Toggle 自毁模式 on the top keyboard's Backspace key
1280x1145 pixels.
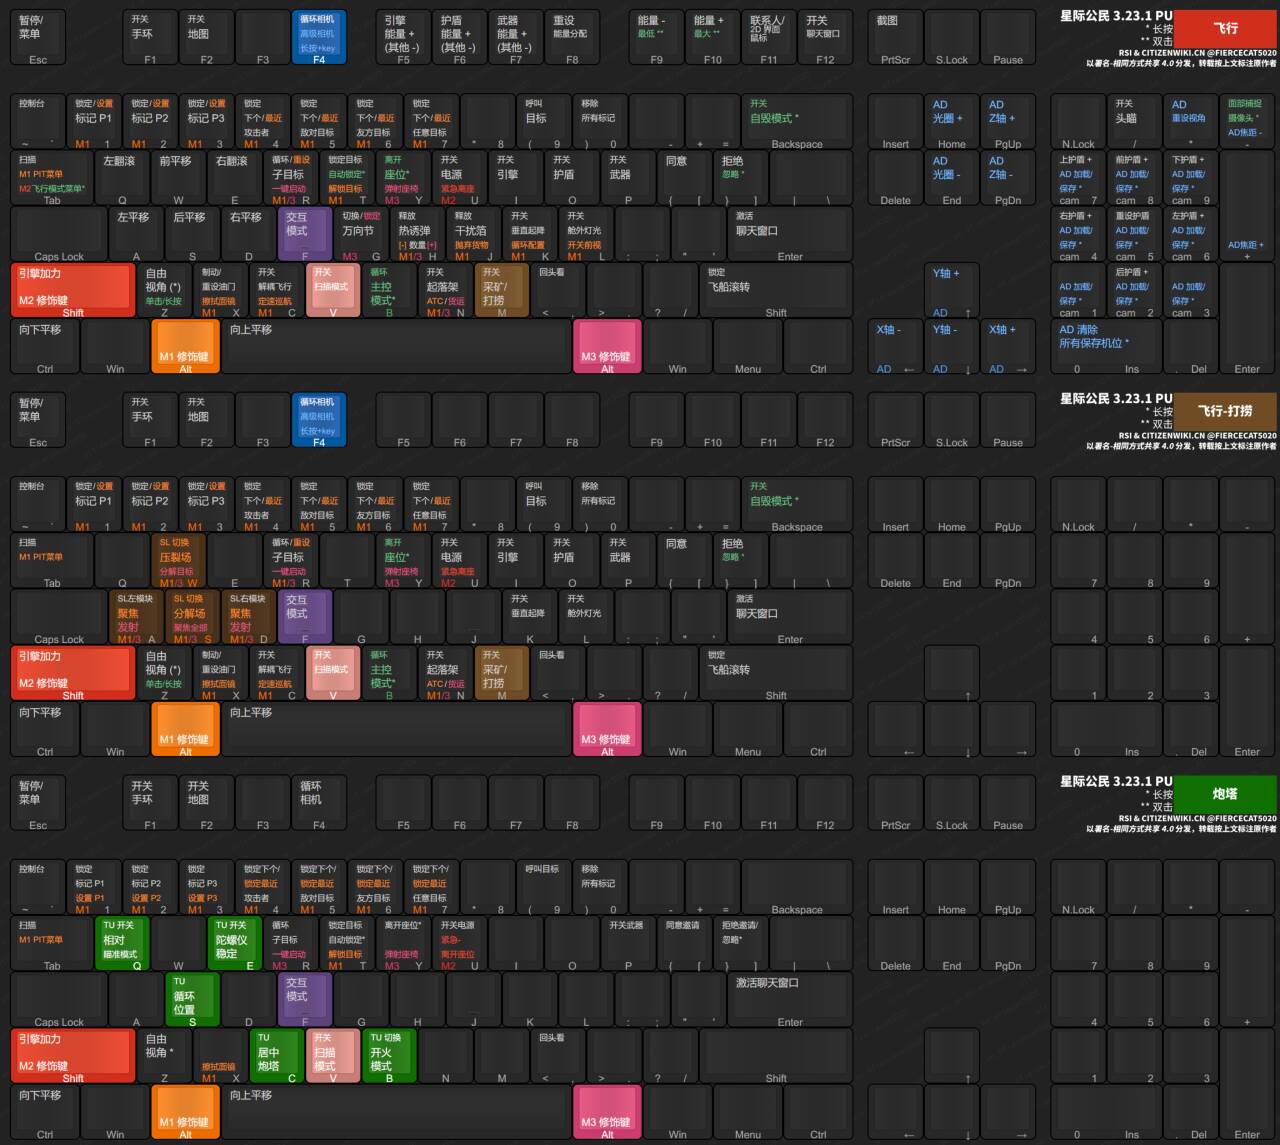[x=796, y=122]
